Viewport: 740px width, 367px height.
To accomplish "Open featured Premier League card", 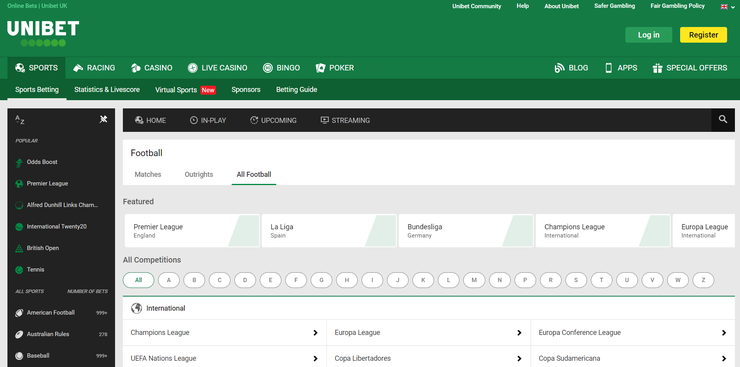I will [x=192, y=231].
